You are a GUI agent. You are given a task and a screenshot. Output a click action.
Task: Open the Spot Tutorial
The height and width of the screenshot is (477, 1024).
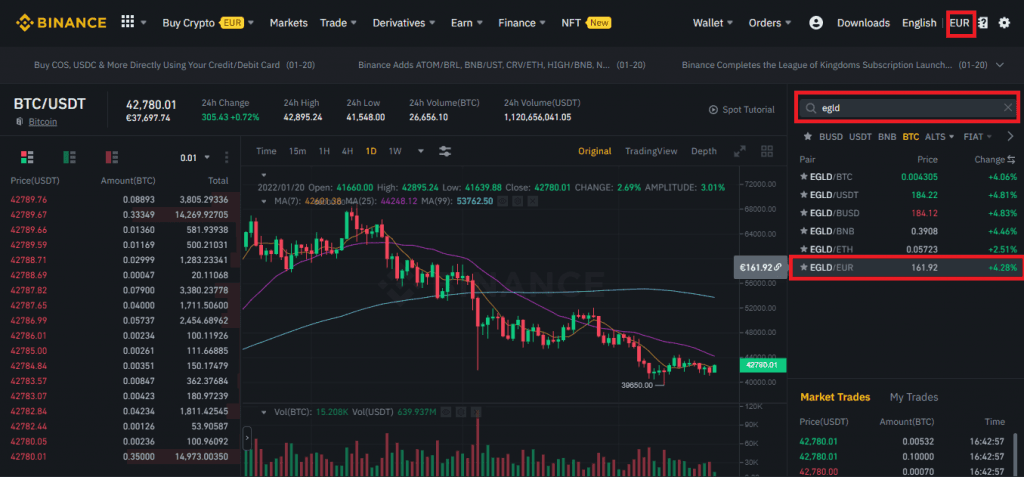[741, 109]
